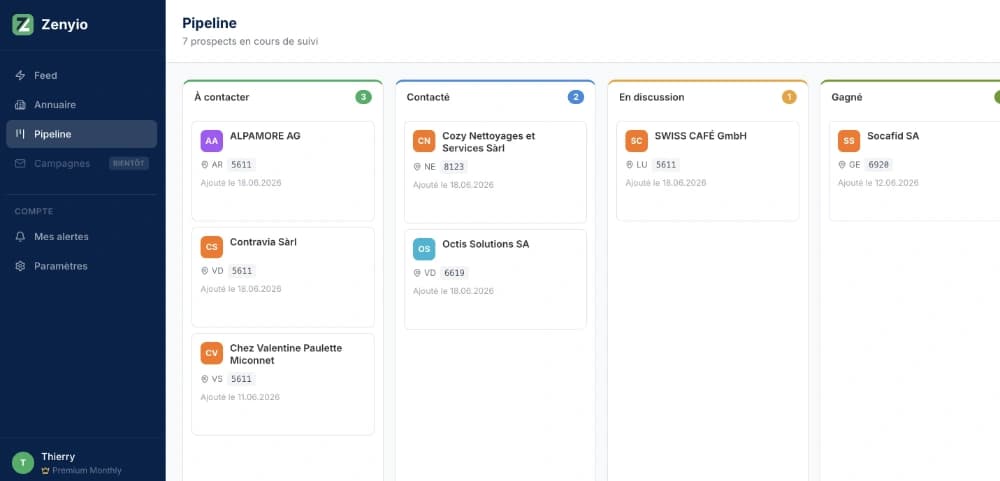The height and width of the screenshot is (481, 1000).
Task: Click code 5611 on Contravia Sàrl card
Action: [242, 270]
